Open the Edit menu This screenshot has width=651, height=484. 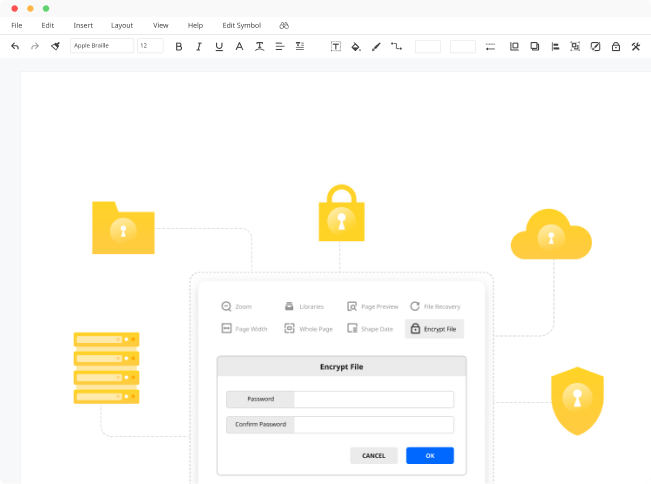(48, 25)
